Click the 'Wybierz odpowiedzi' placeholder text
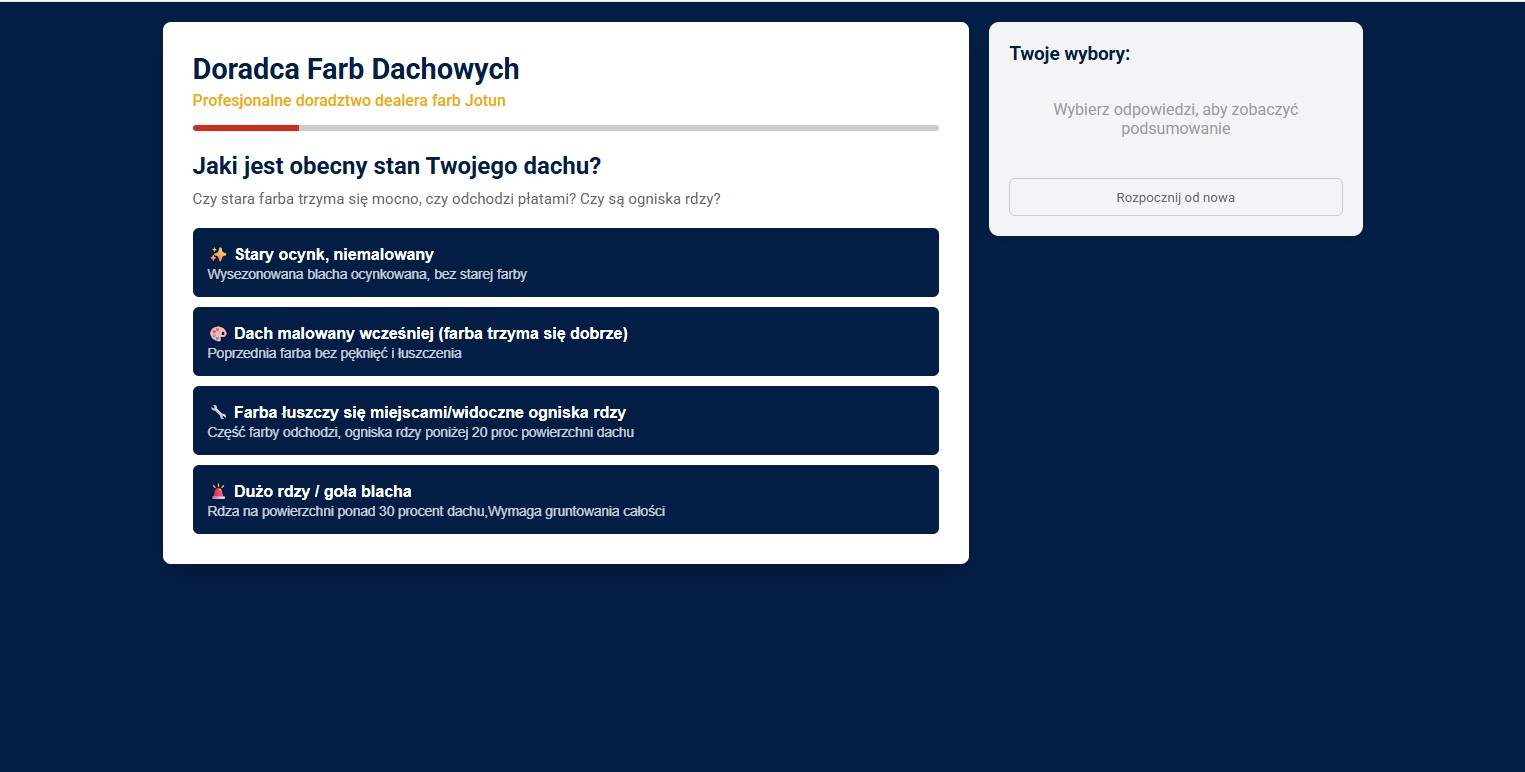Screen dimensions: 1525x772 coord(1175,119)
